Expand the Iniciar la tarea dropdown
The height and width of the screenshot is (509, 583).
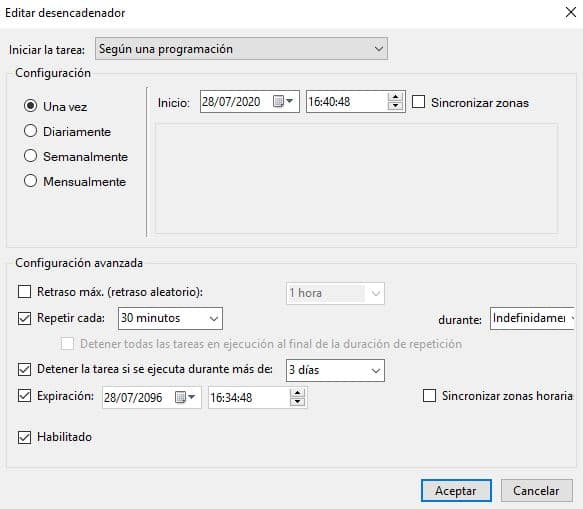tap(241, 49)
